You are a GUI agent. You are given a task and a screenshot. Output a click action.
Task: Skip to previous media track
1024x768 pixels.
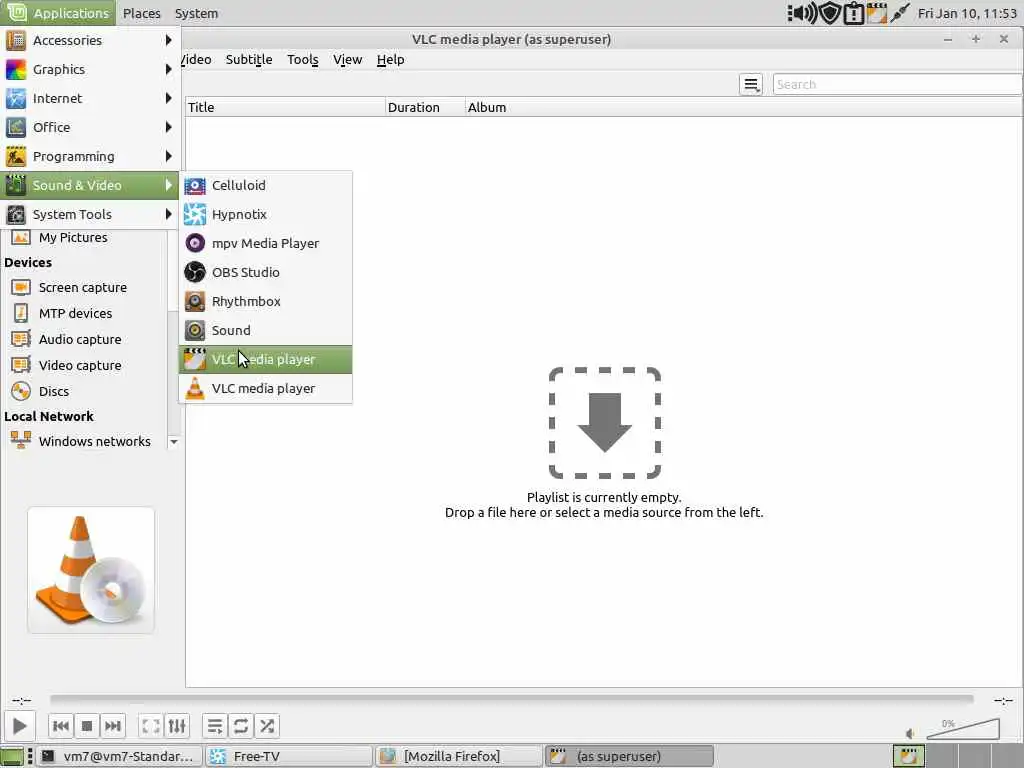[61, 726]
